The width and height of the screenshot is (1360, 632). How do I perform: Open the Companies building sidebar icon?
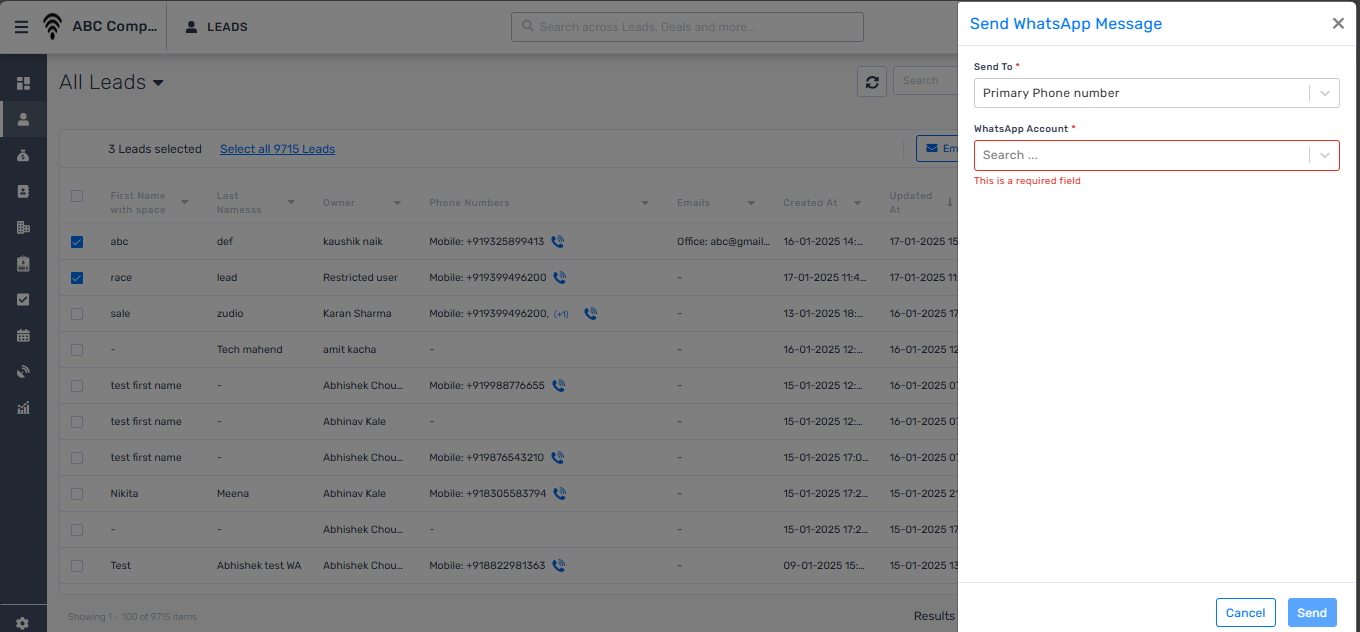click(x=24, y=227)
